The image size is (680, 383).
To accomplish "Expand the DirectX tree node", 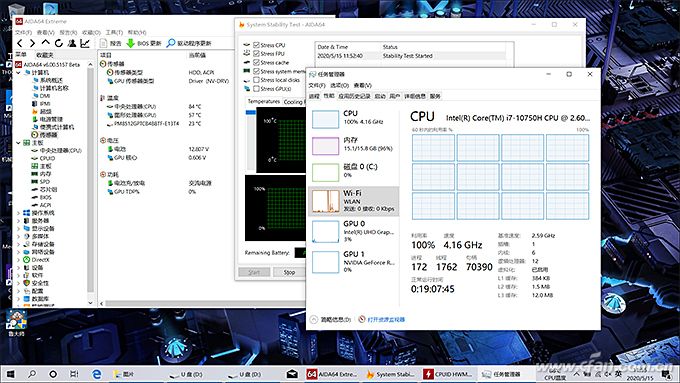I will click(x=18, y=260).
